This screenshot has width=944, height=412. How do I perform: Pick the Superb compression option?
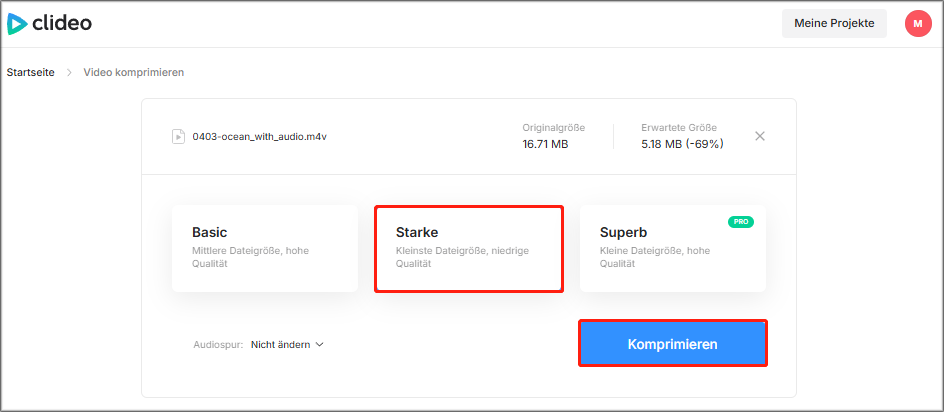tap(672, 248)
